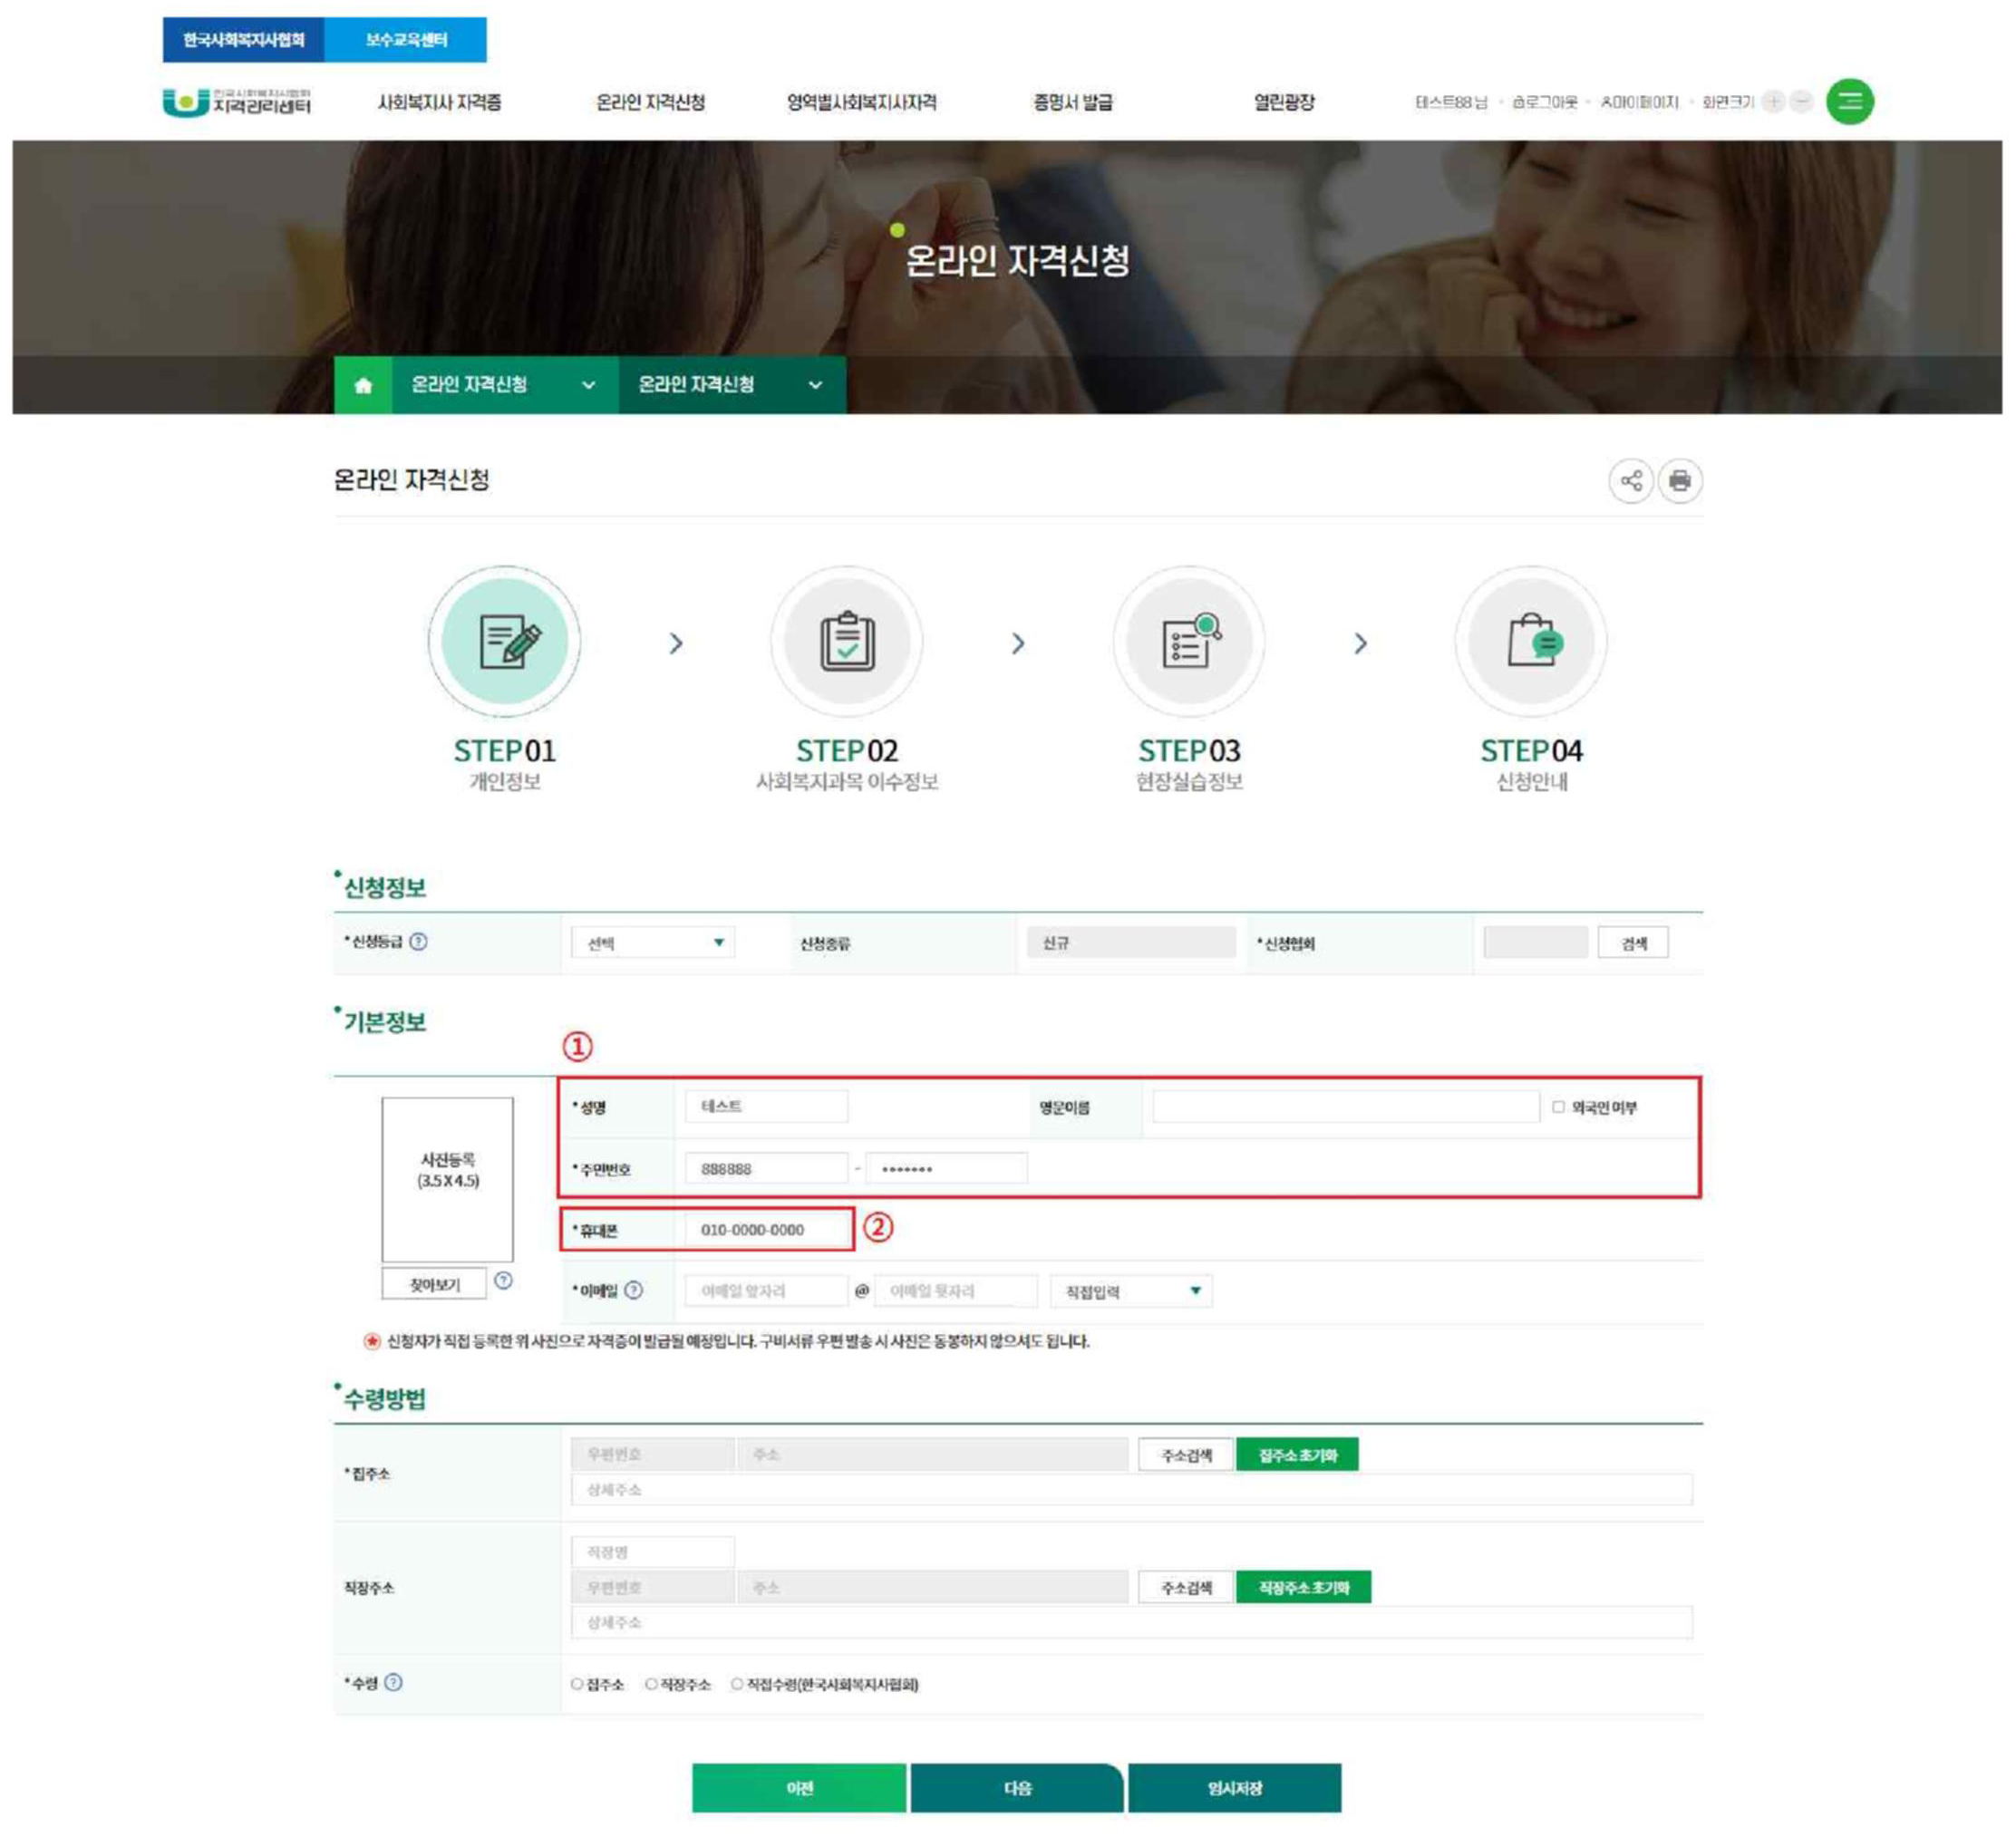Click the 휴대폰 number input field
Screen dimensions: 2016x1837
tap(767, 1229)
